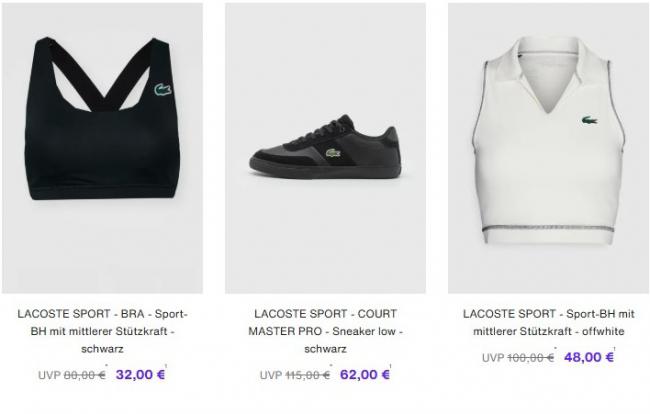Click the crossed-out UVP 80,00 € price
The width and height of the screenshot is (650, 414).
(x=72, y=375)
